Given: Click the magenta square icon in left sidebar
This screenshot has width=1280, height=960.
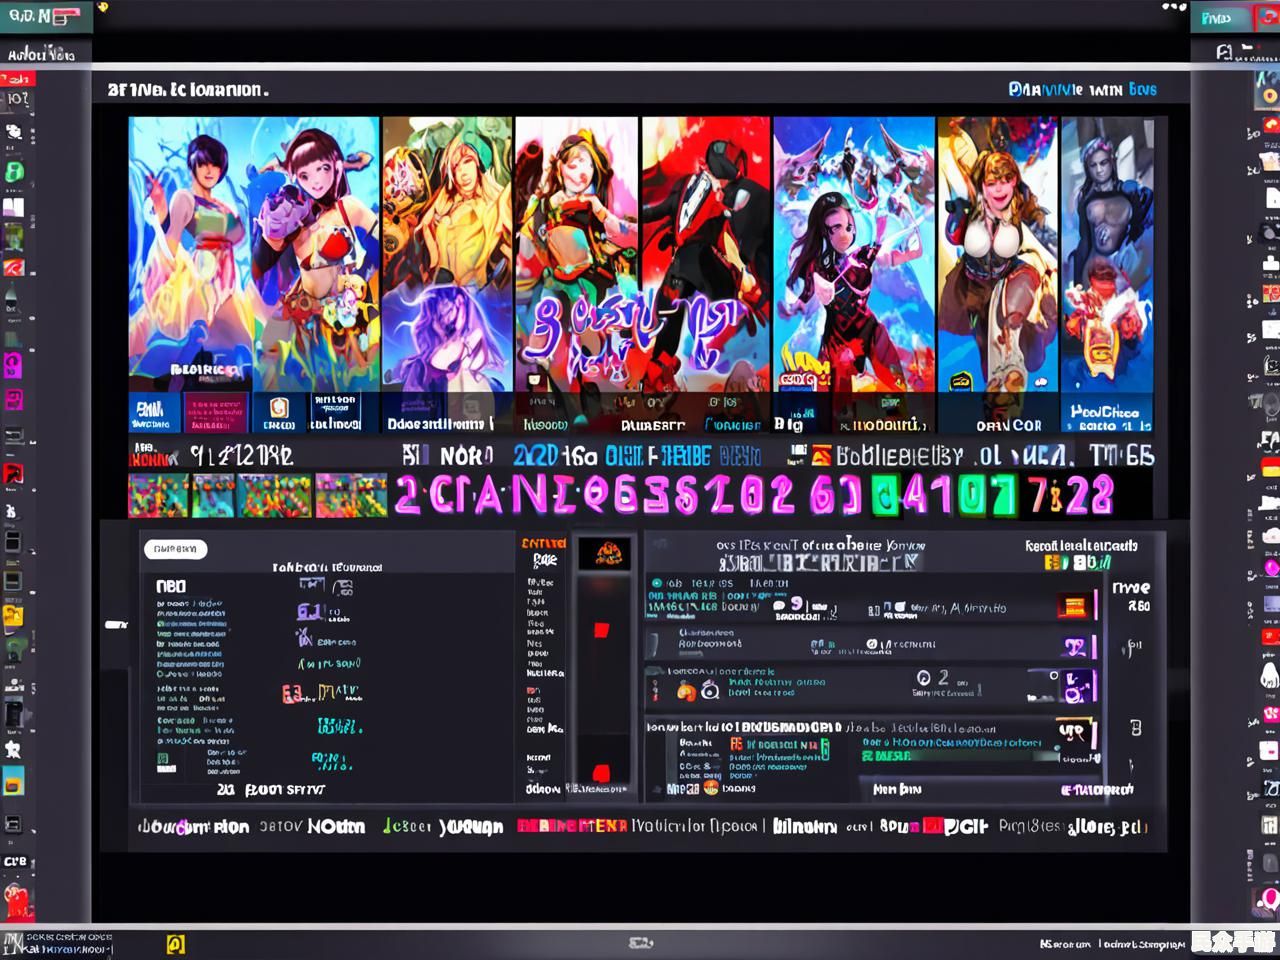Looking at the screenshot, I should pos(13,365).
